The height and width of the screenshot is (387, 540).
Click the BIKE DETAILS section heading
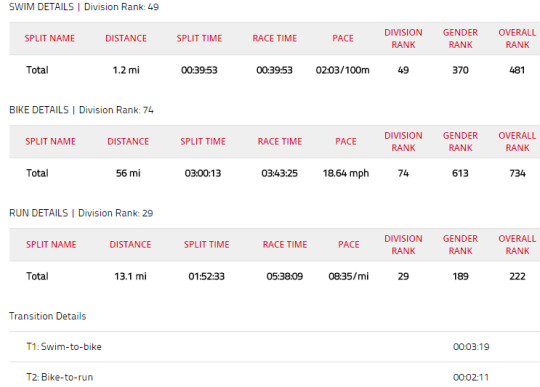click(x=81, y=110)
